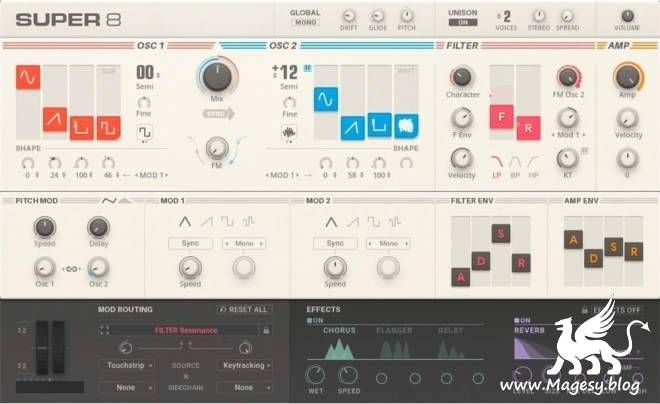
Task: Click OSC 1 waveform selector icon below Fine
Action: [144, 133]
